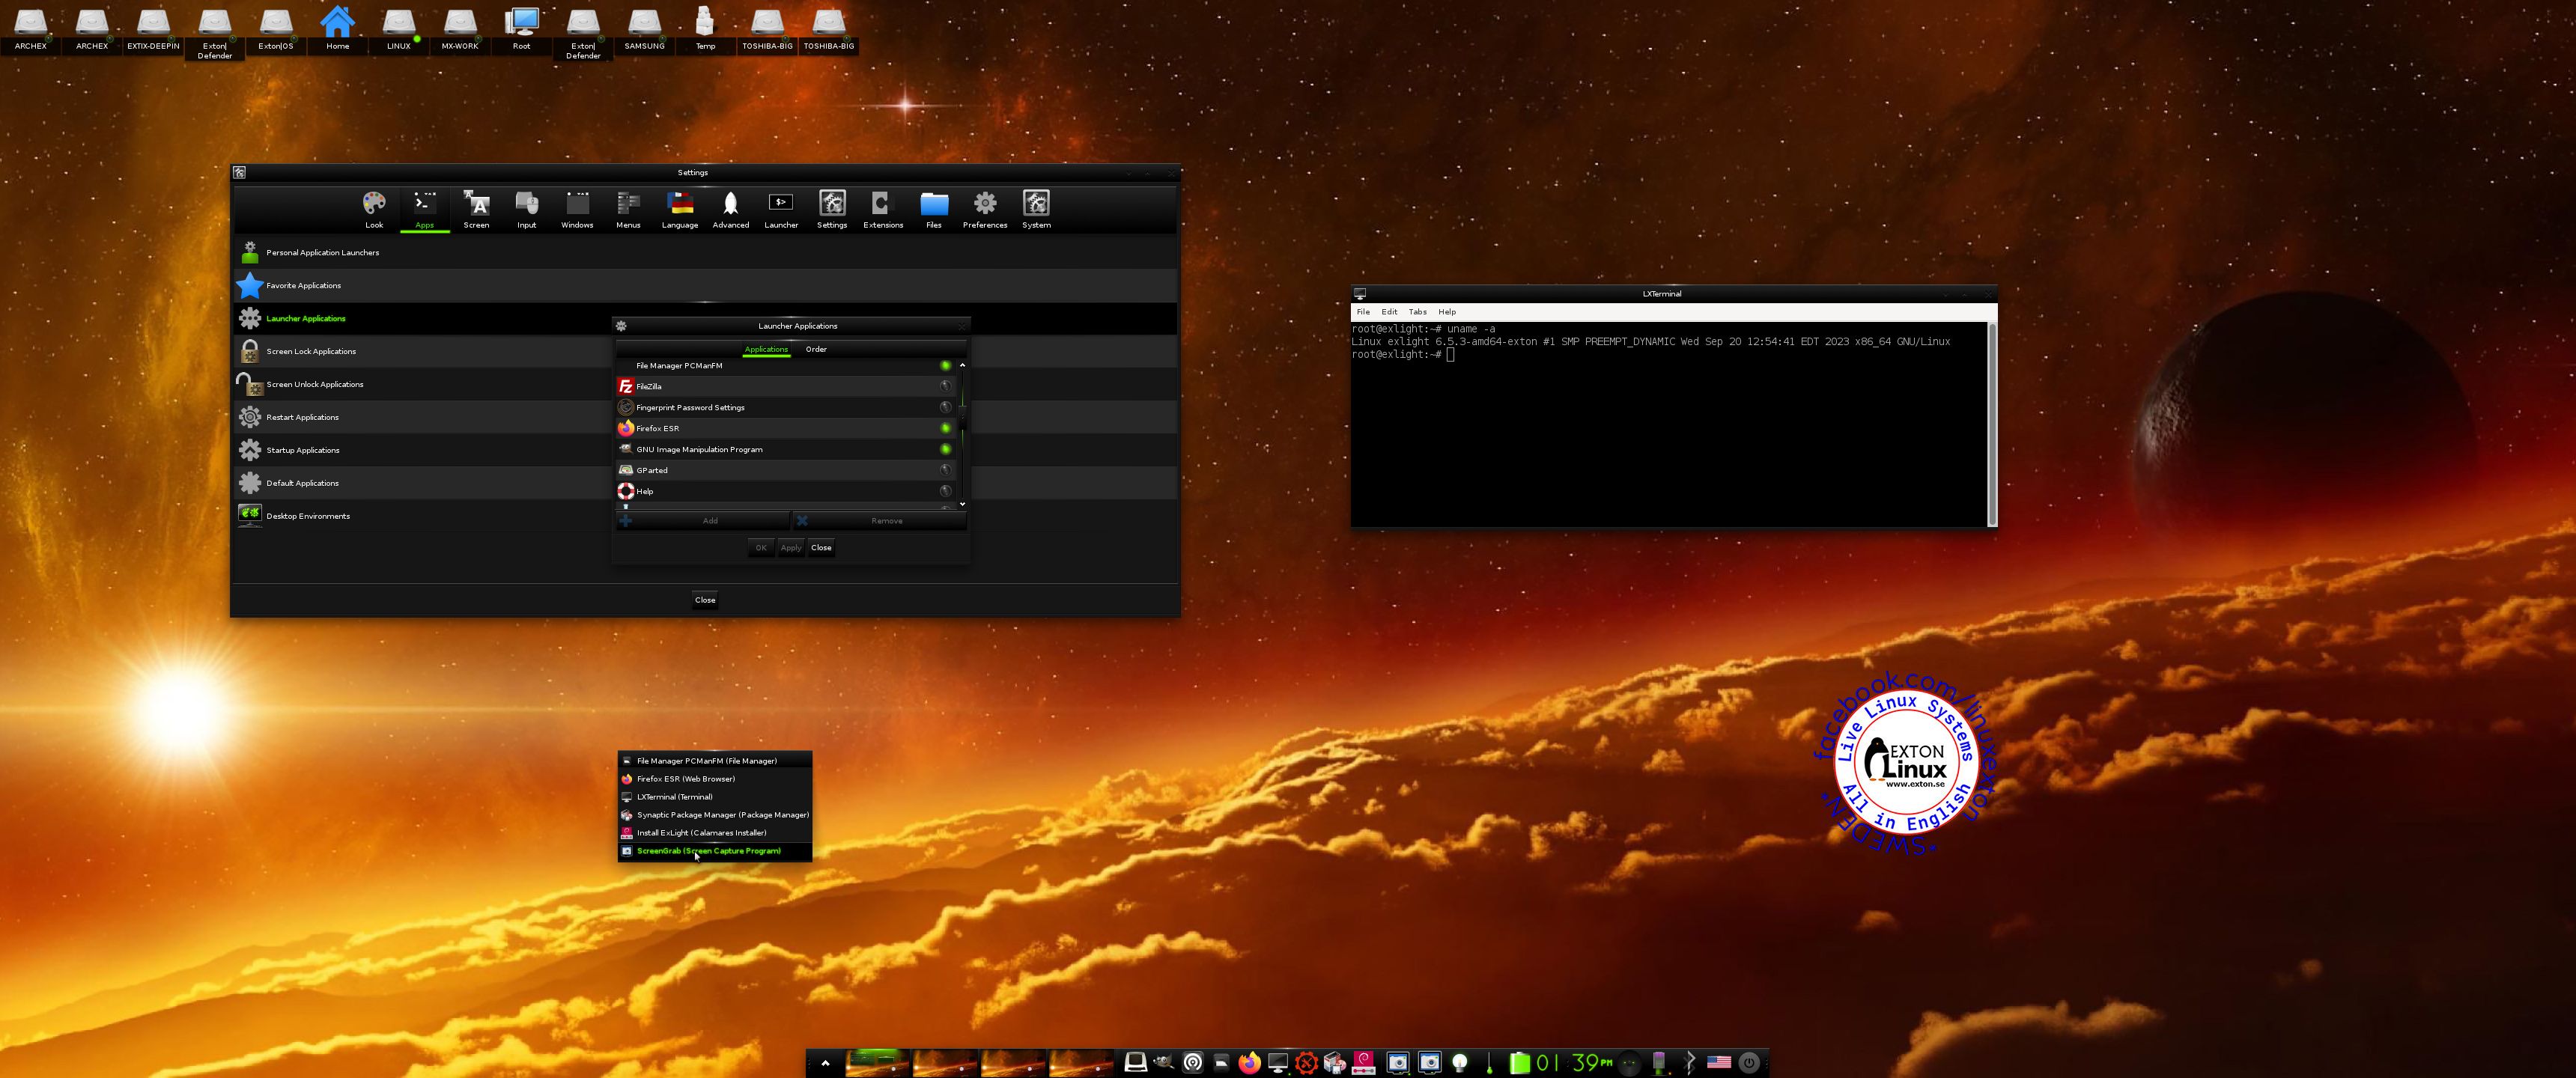Enable the GParted launcher toggle
Screen dimensions: 2576x1078
pyautogui.click(x=945, y=470)
